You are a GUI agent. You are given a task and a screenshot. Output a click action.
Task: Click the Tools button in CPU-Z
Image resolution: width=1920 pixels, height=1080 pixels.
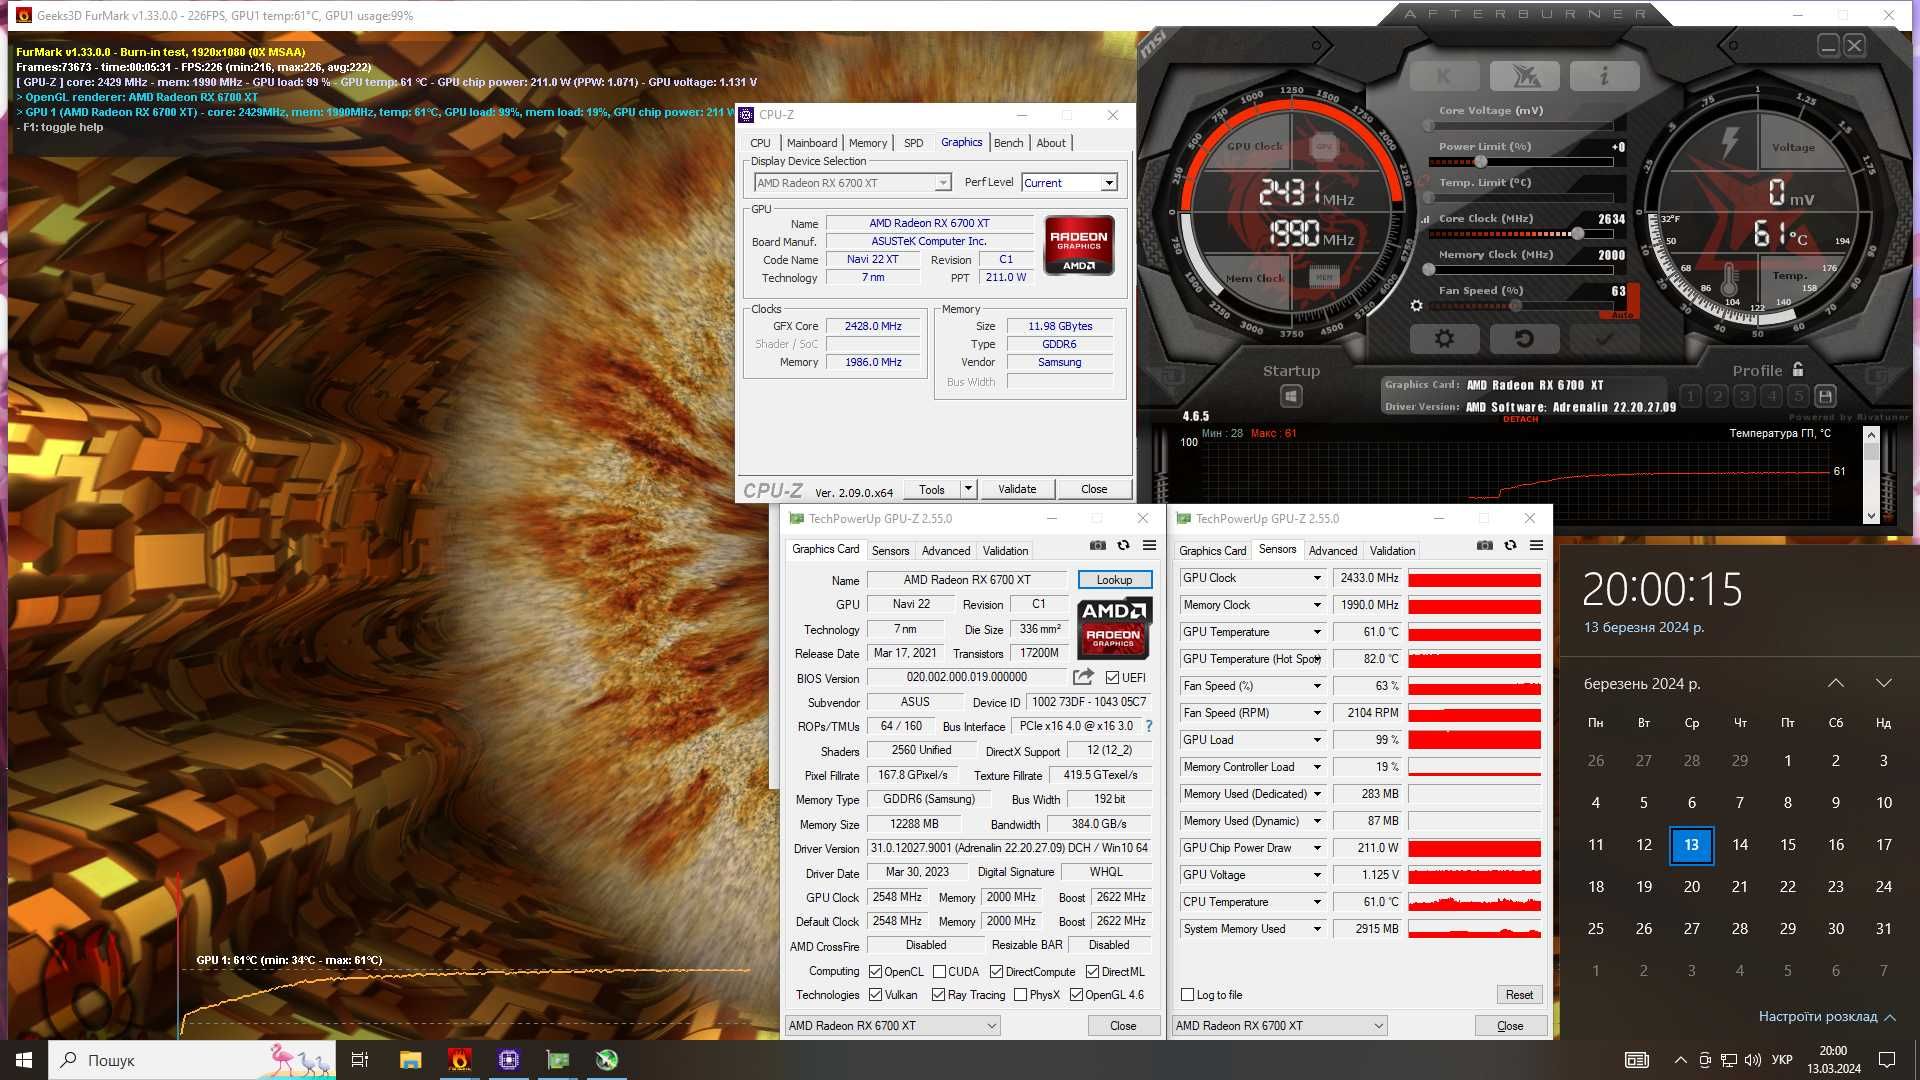pyautogui.click(x=932, y=489)
